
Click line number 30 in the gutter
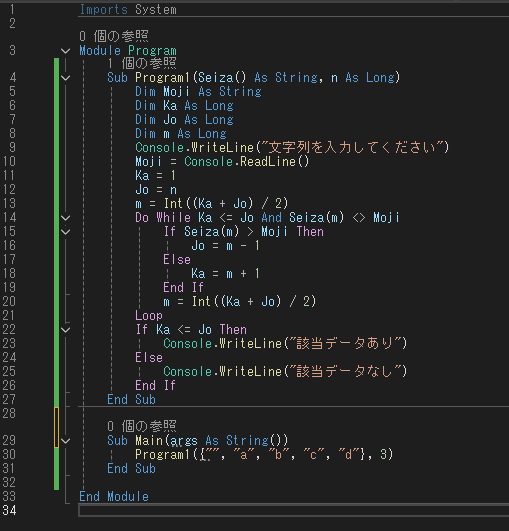point(9,454)
